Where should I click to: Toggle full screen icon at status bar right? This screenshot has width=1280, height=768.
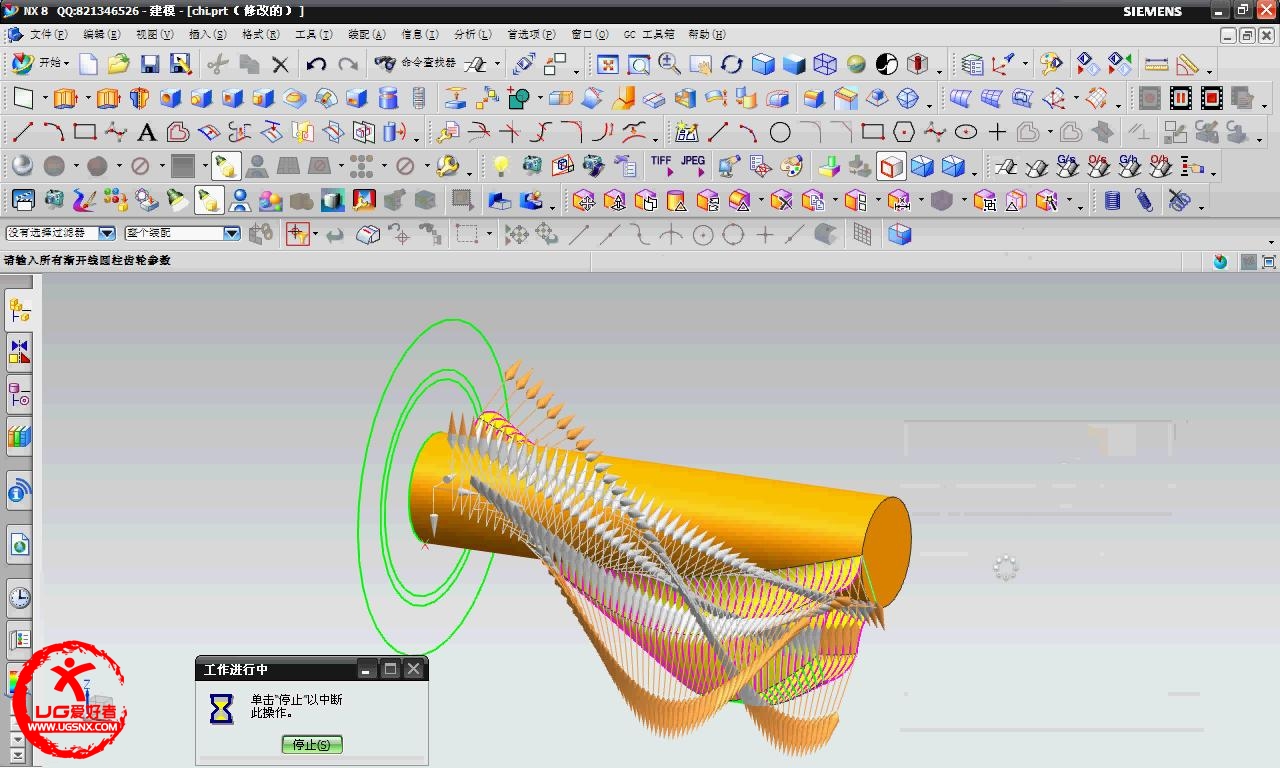1270,261
